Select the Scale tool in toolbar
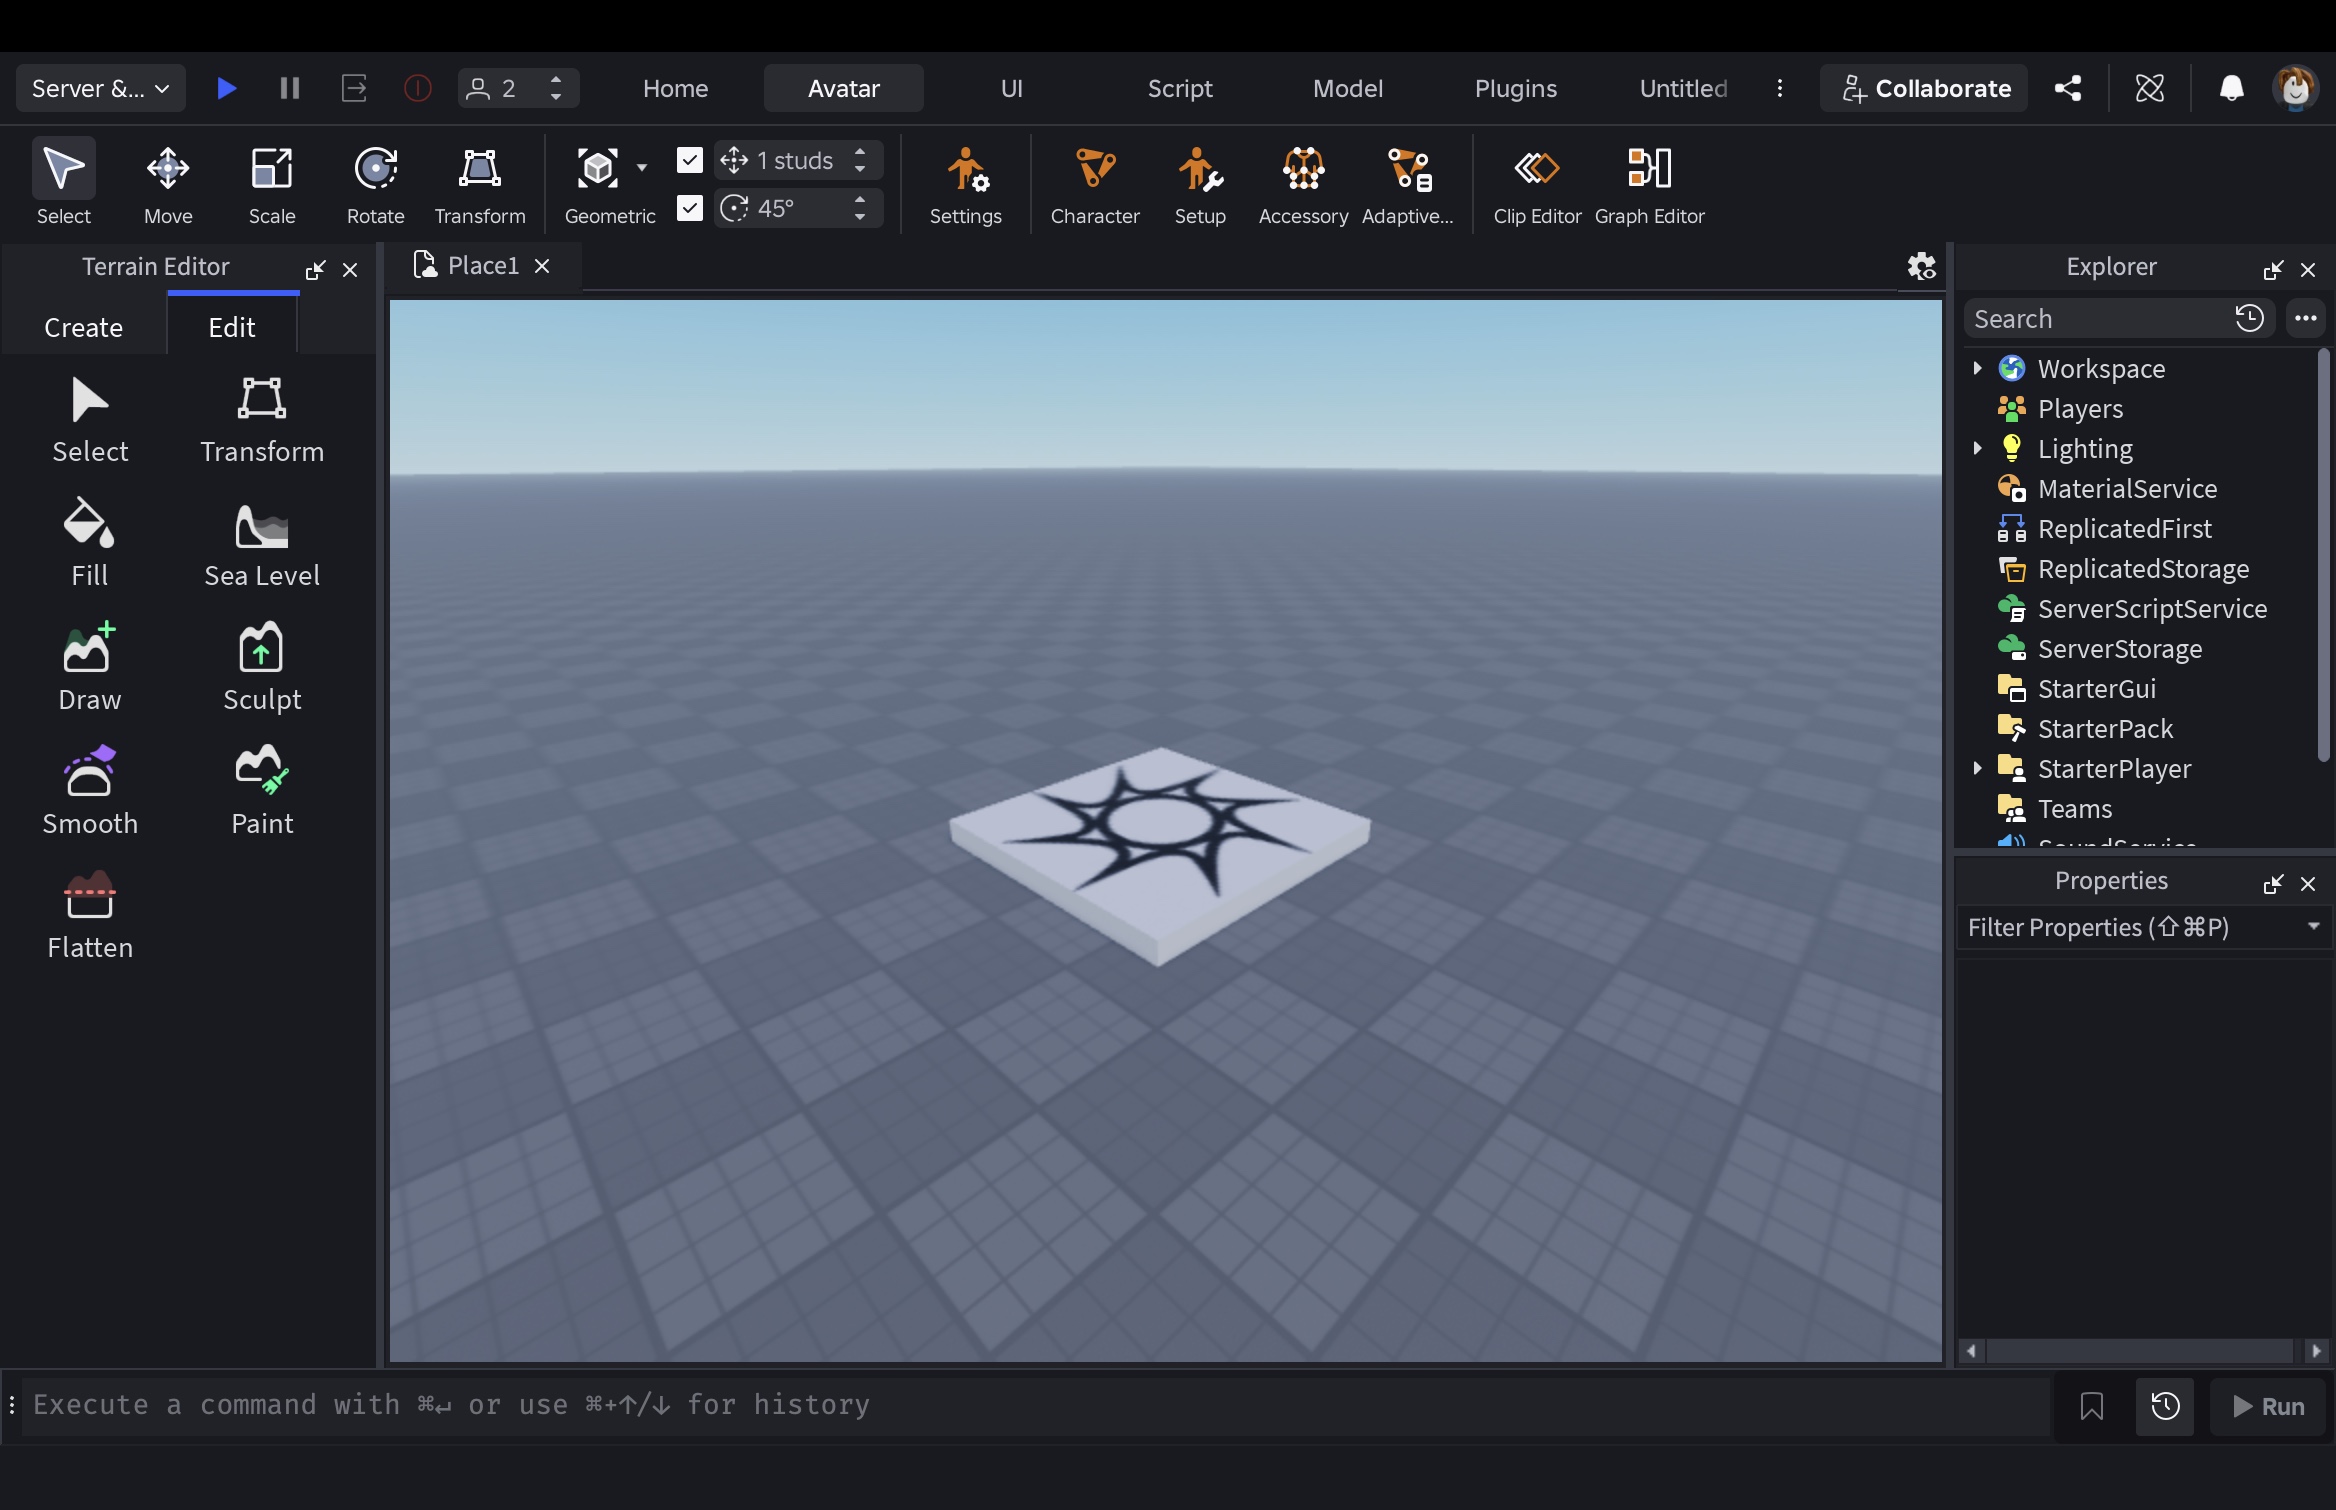This screenshot has width=2336, height=1510. tap(272, 185)
